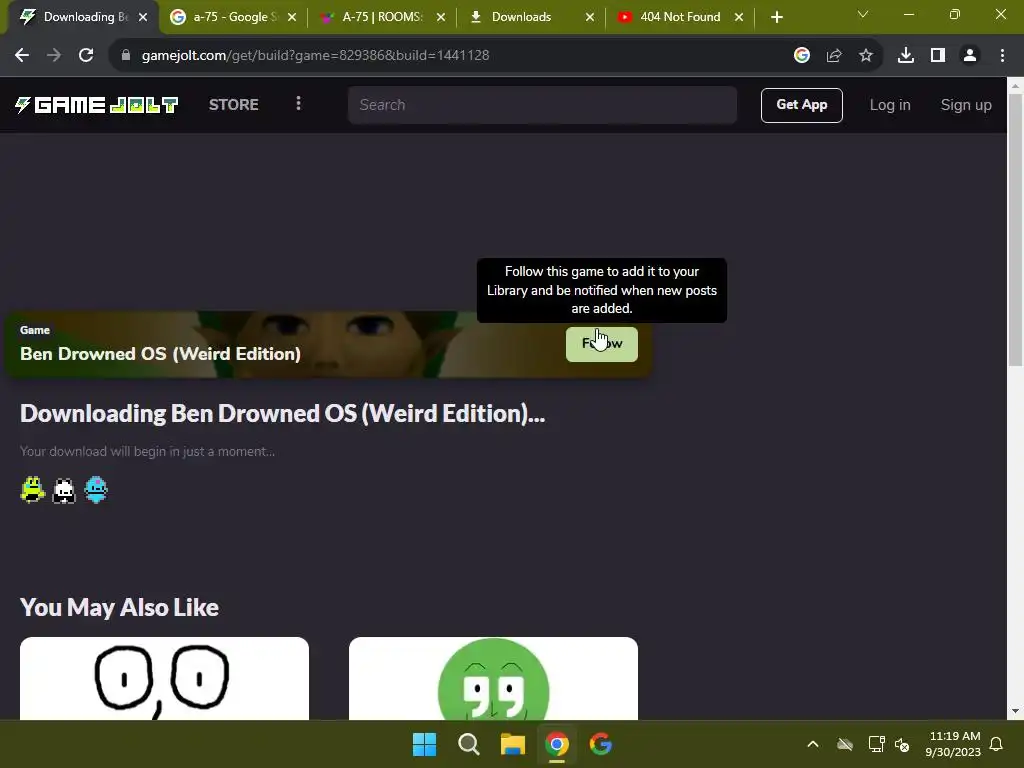The width and height of the screenshot is (1024, 768).
Task: Click the Log in link
Action: click(x=889, y=105)
